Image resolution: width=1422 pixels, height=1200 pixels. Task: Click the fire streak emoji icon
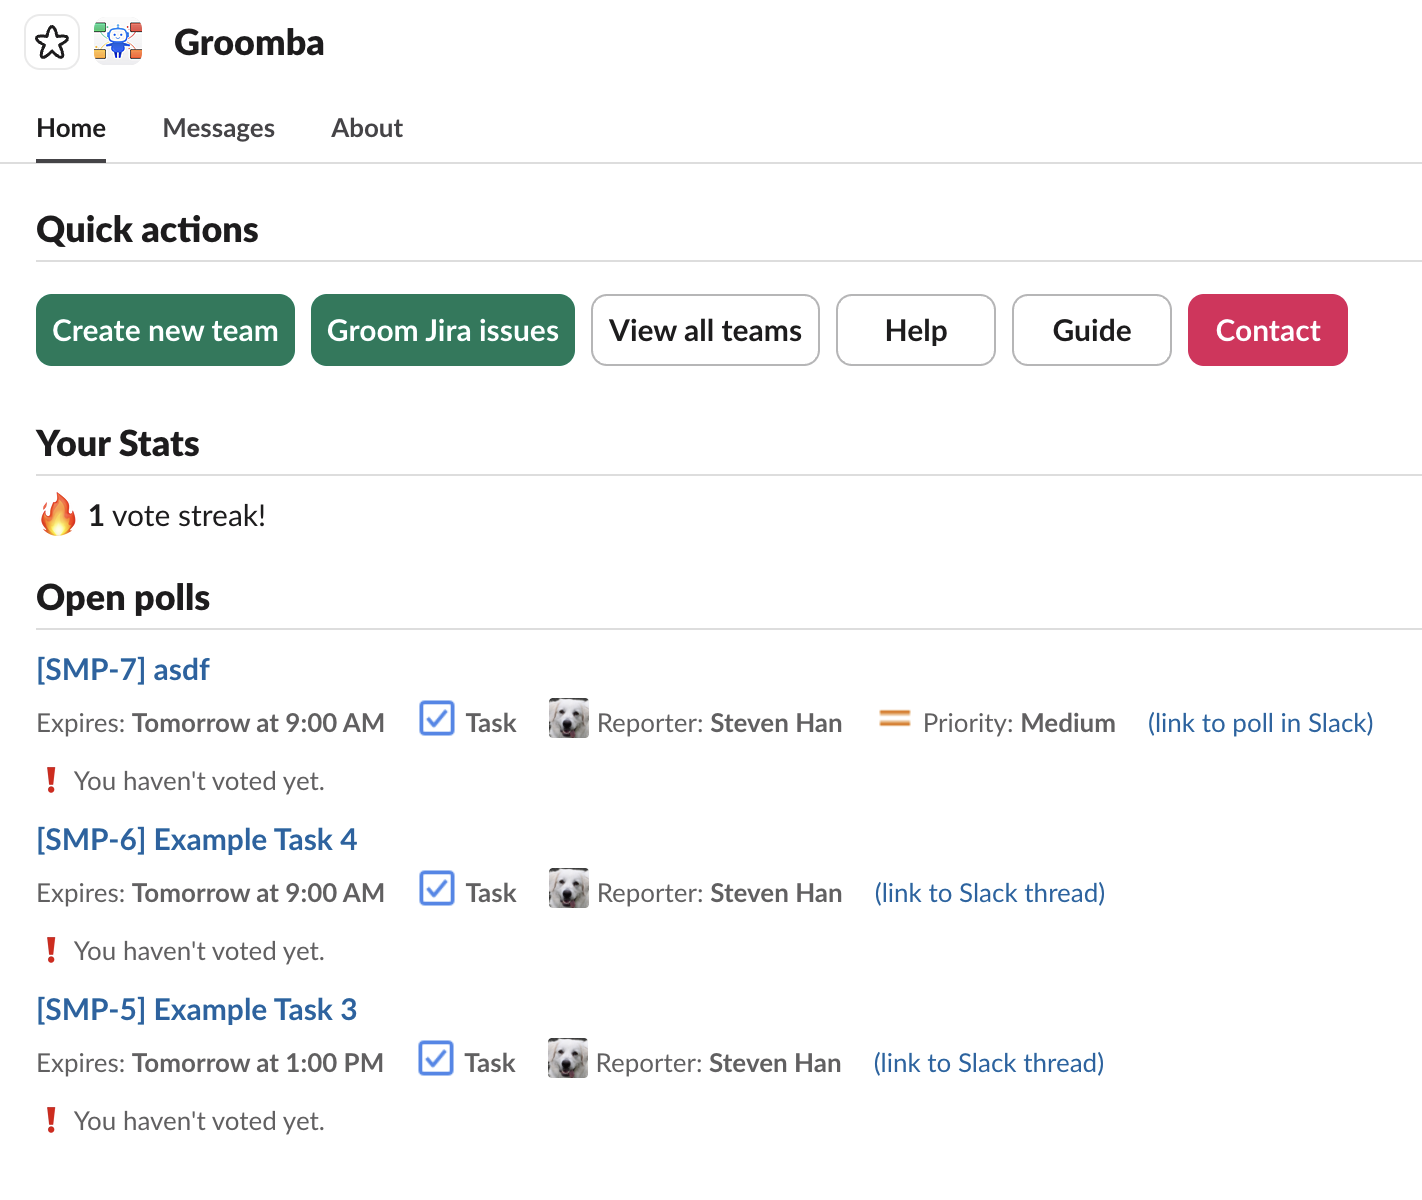[x=58, y=515]
